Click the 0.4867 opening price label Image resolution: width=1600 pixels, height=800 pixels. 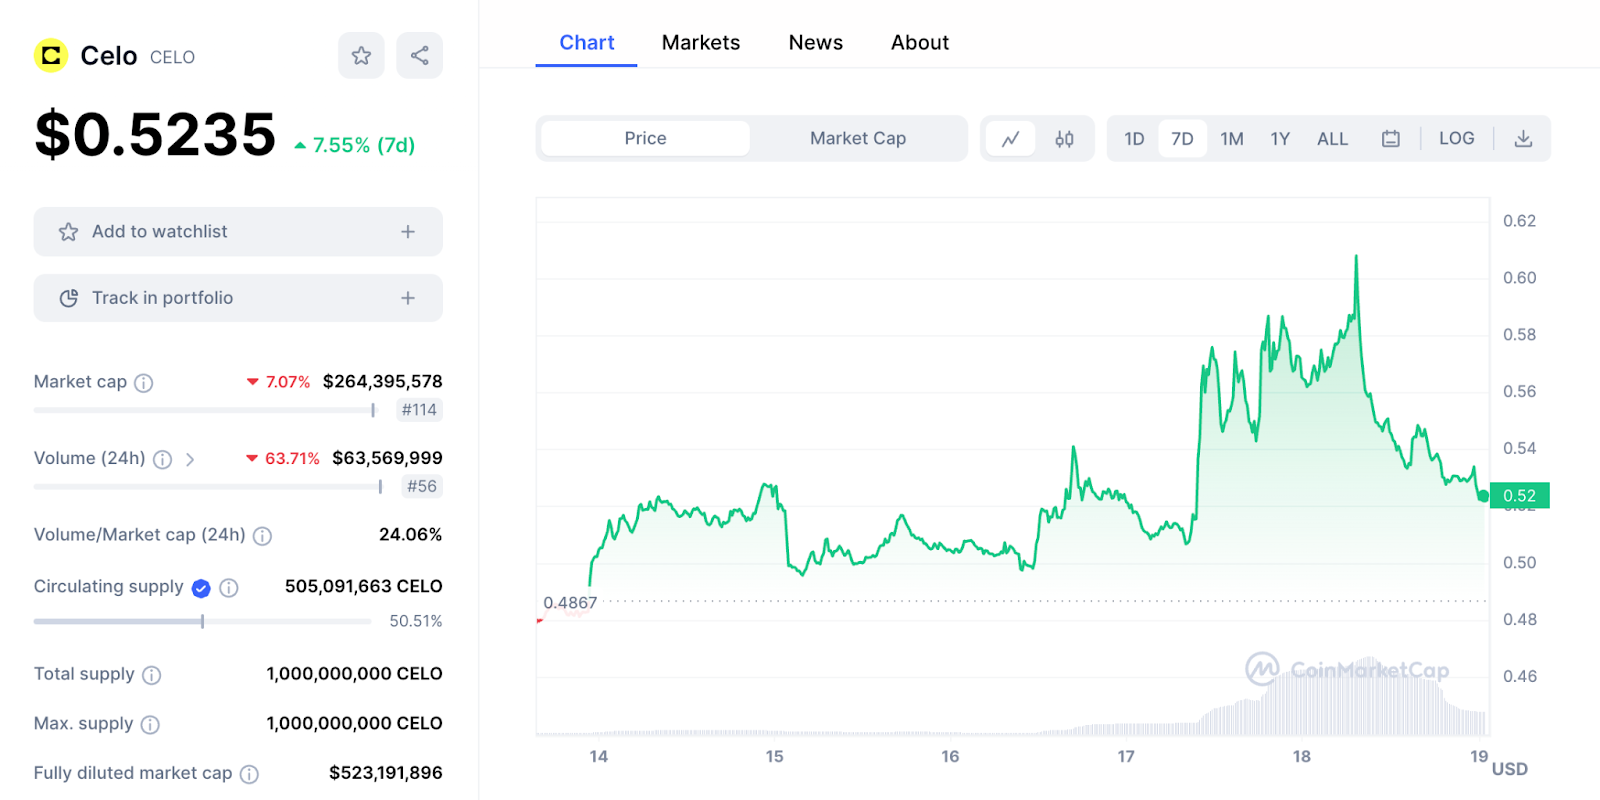pyautogui.click(x=570, y=603)
